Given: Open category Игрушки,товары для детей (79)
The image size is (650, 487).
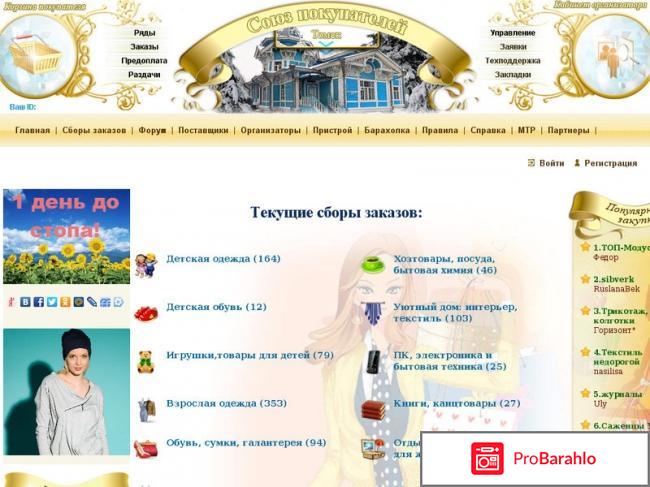Looking at the screenshot, I should click(250, 355).
